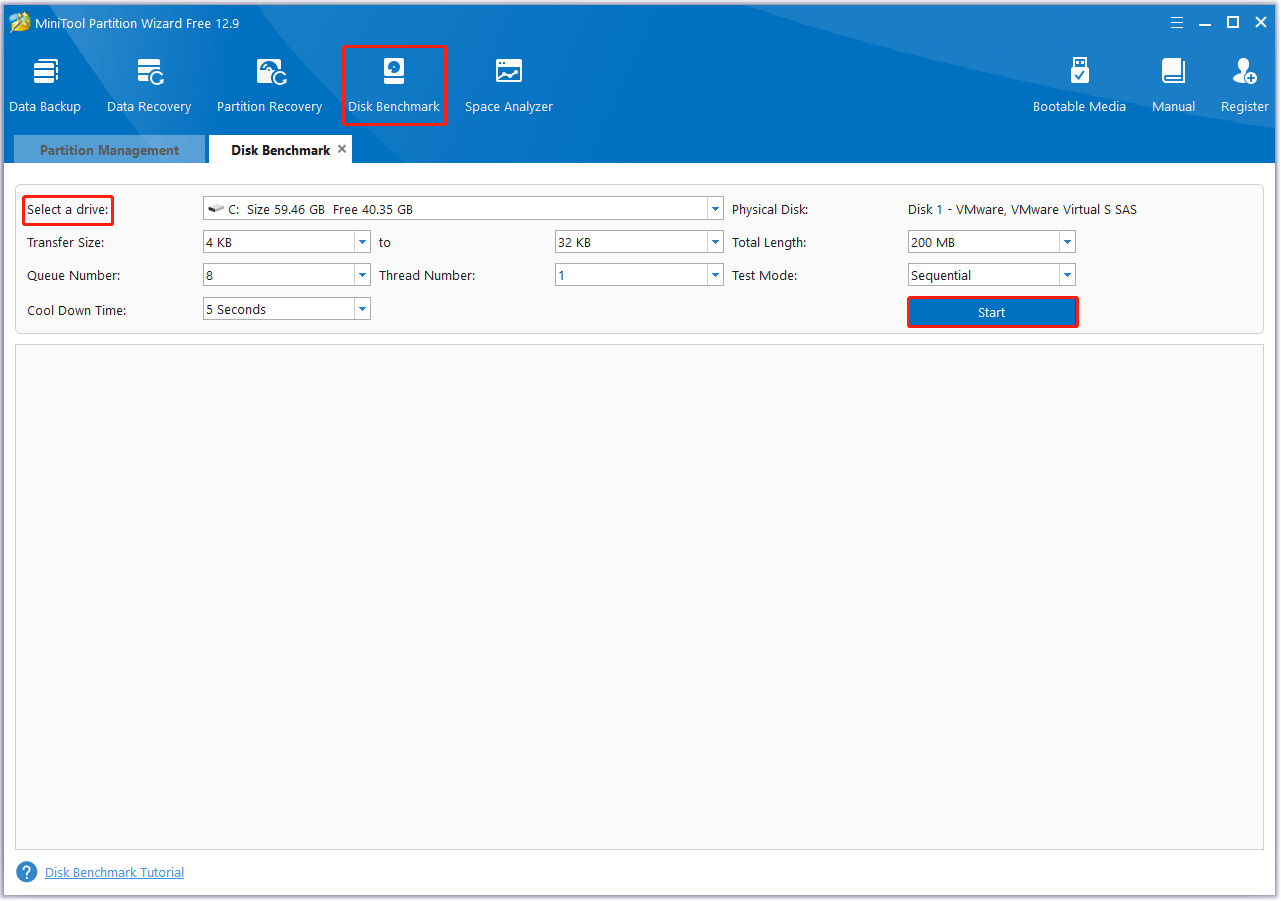Screen dimensions: 1281x901
Task: Start the disk benchmark test
Action: pyautogui.click(x=992, y=312)
